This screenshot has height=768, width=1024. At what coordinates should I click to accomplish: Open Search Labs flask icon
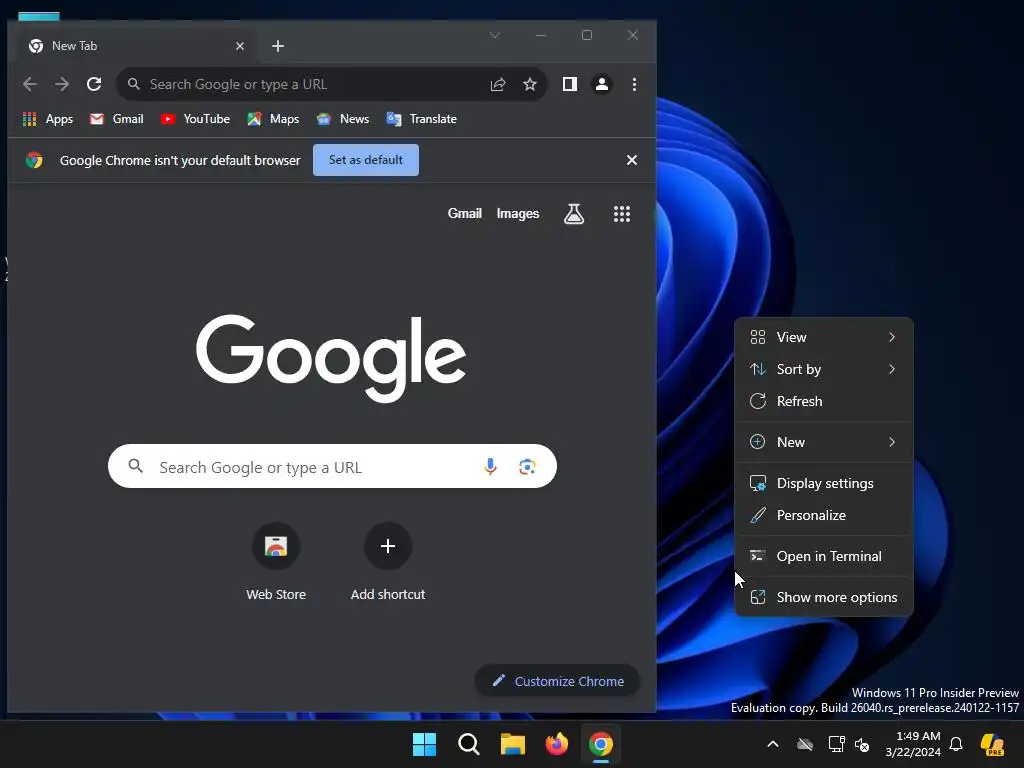[x=574, y=214]
